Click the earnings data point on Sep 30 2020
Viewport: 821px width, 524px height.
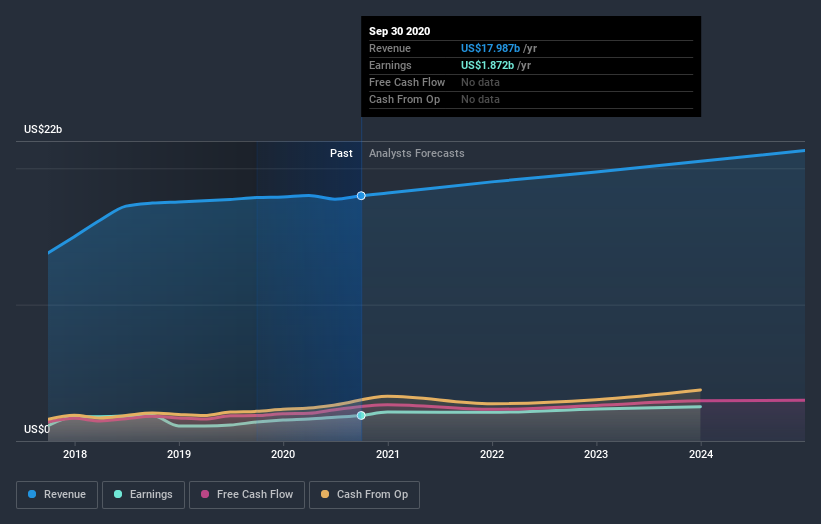(361, 416)
